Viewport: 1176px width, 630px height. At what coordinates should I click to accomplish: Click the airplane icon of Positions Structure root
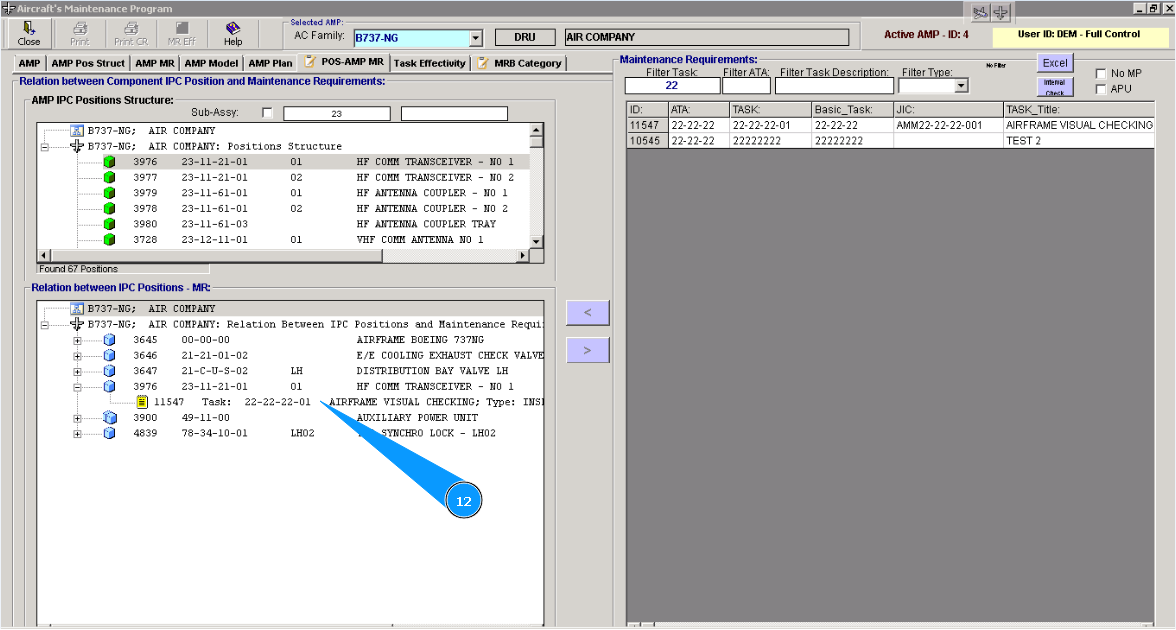click(76, 146)
